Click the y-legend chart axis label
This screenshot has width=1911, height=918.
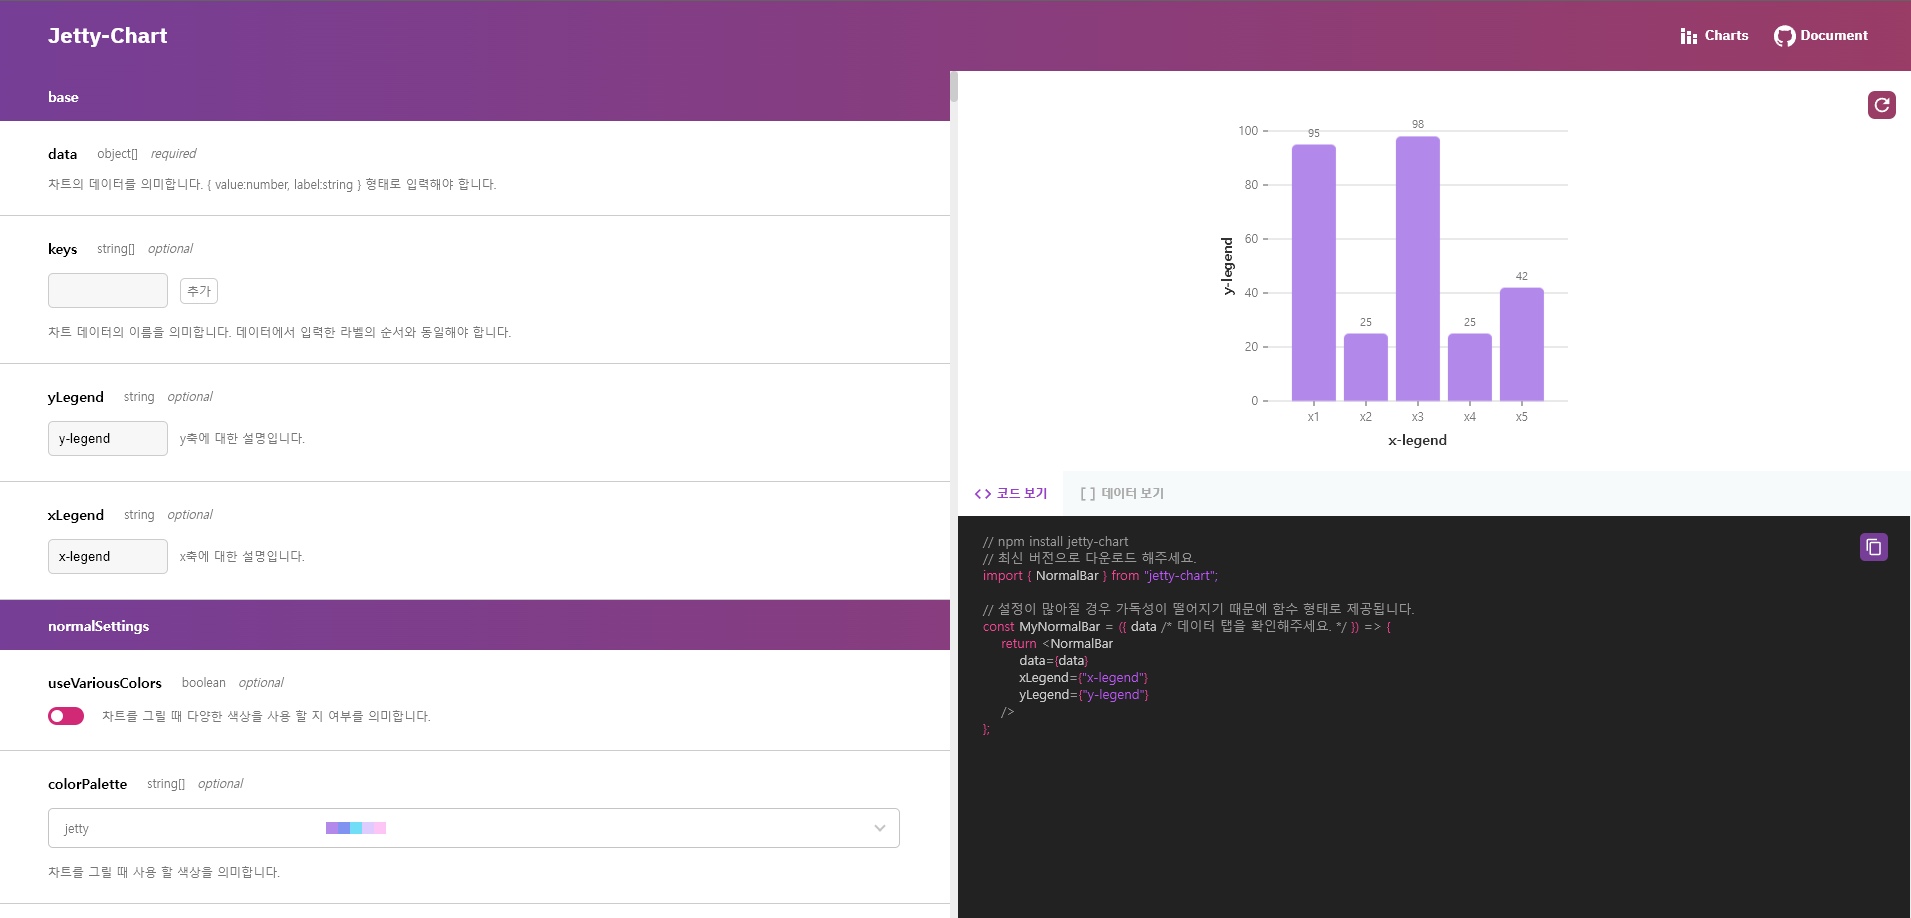1227,266
